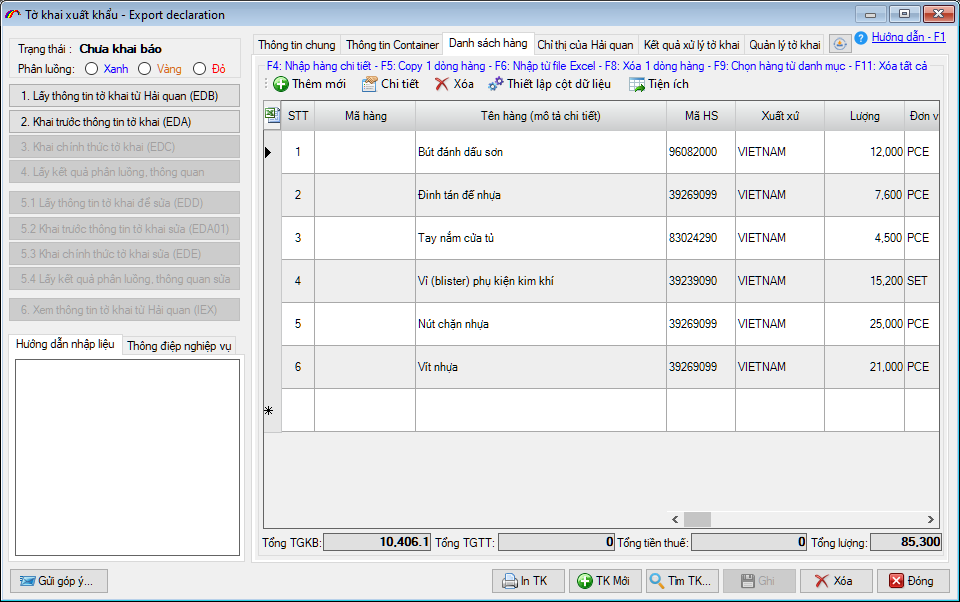Select the Đỏ radio button

[x=200, y=69]
